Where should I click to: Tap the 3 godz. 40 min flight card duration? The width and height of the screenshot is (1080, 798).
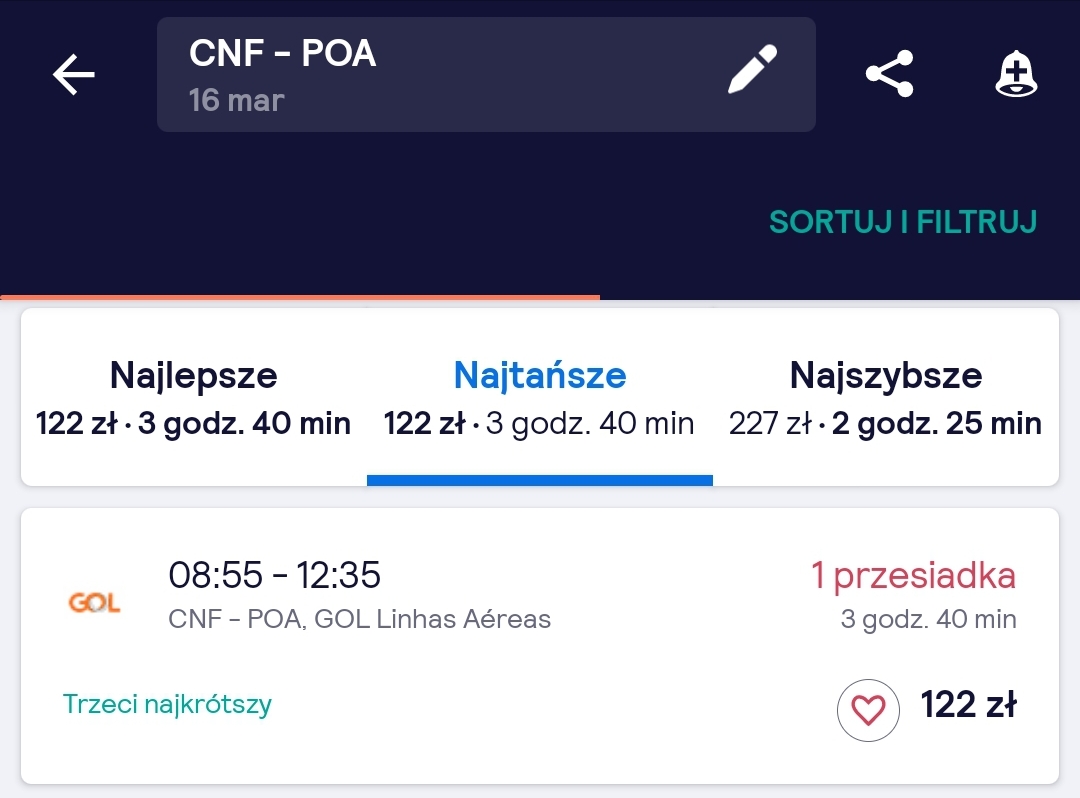[928, 619]
